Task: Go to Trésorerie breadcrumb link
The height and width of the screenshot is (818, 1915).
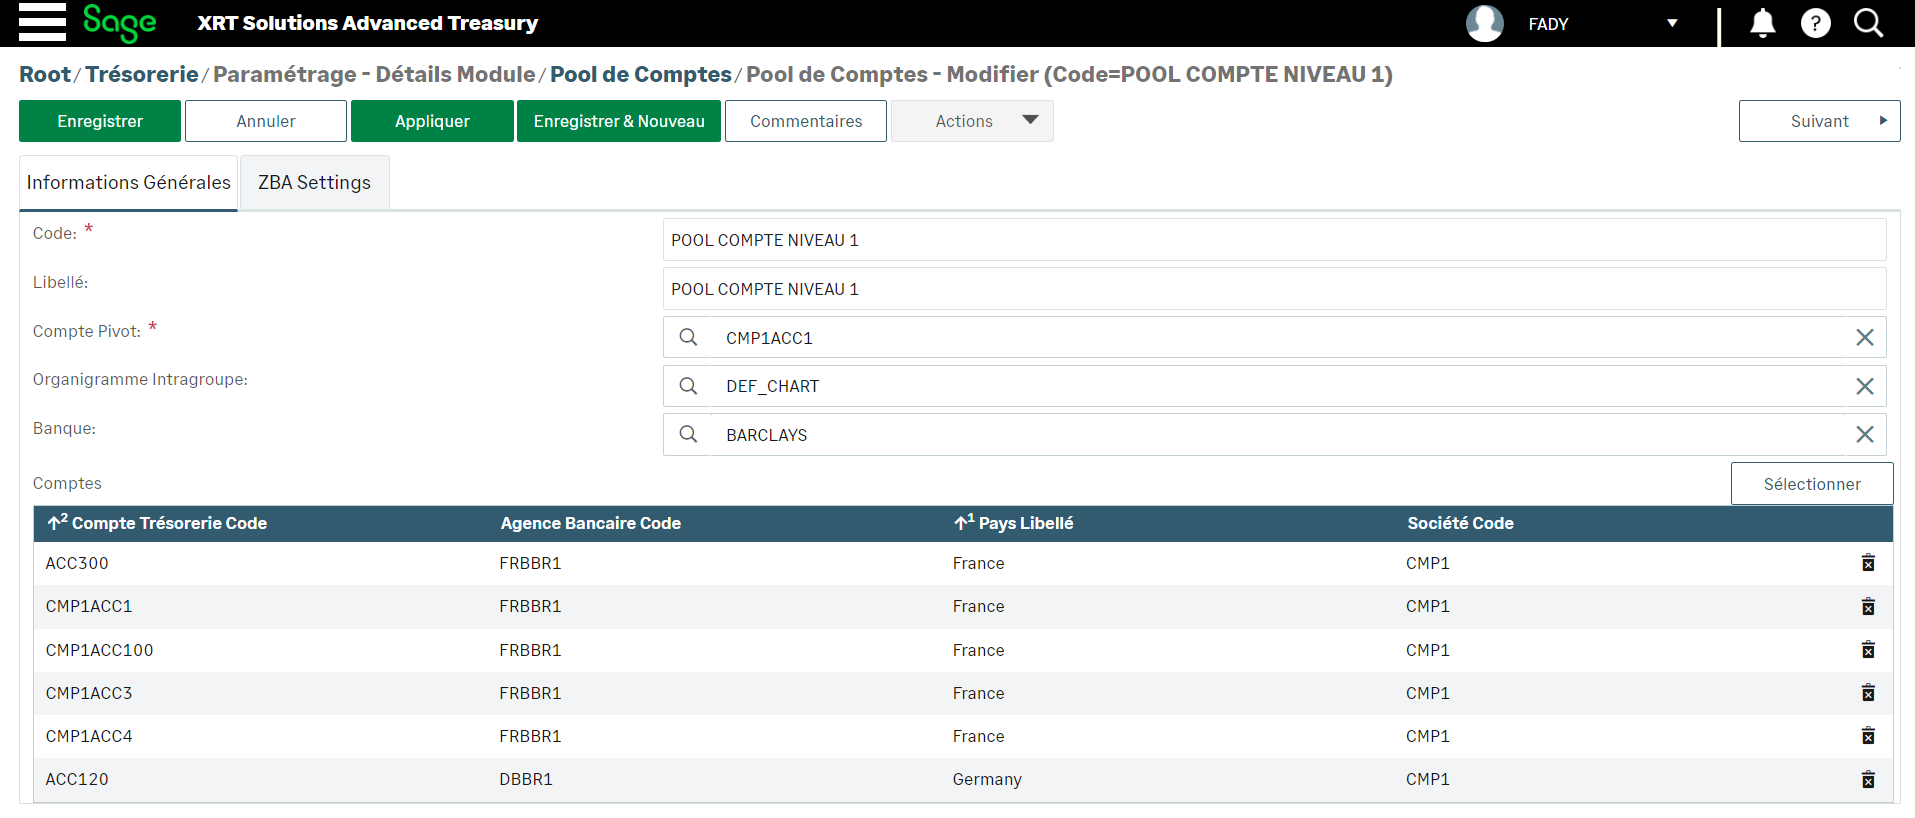Action: pos(142,74)
